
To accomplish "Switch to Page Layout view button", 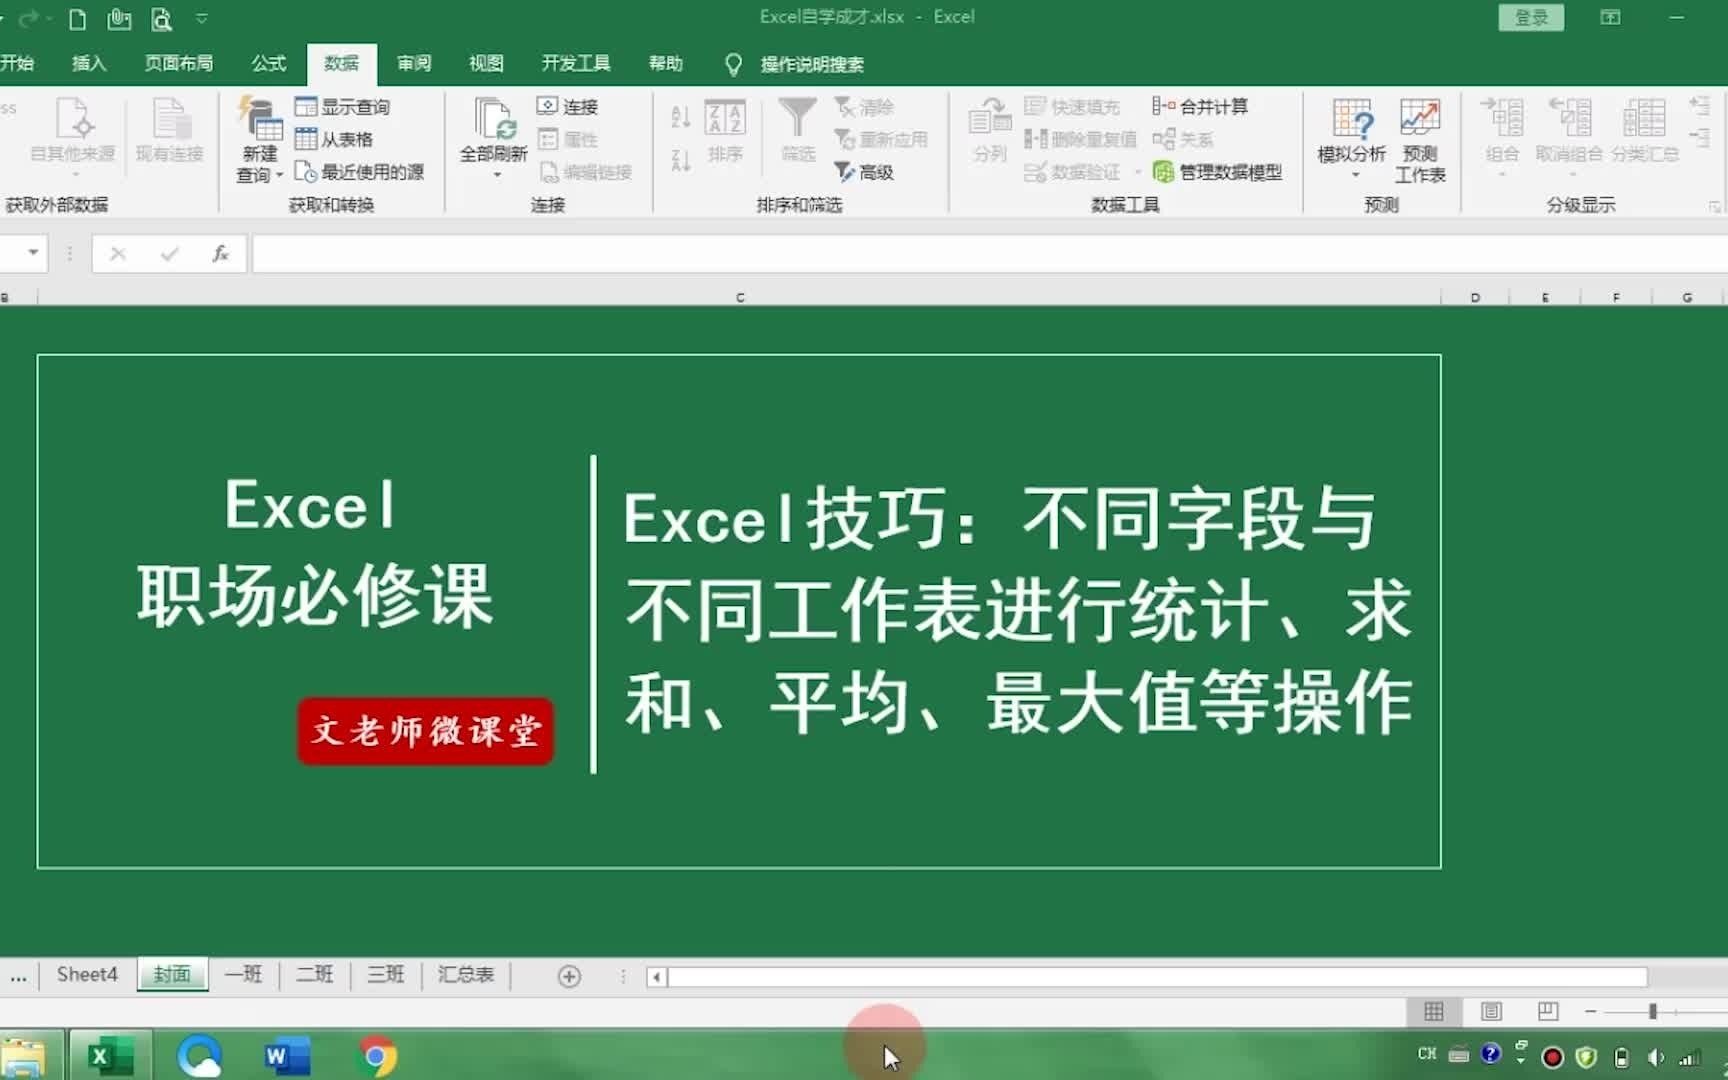I will (1491, 1012).
